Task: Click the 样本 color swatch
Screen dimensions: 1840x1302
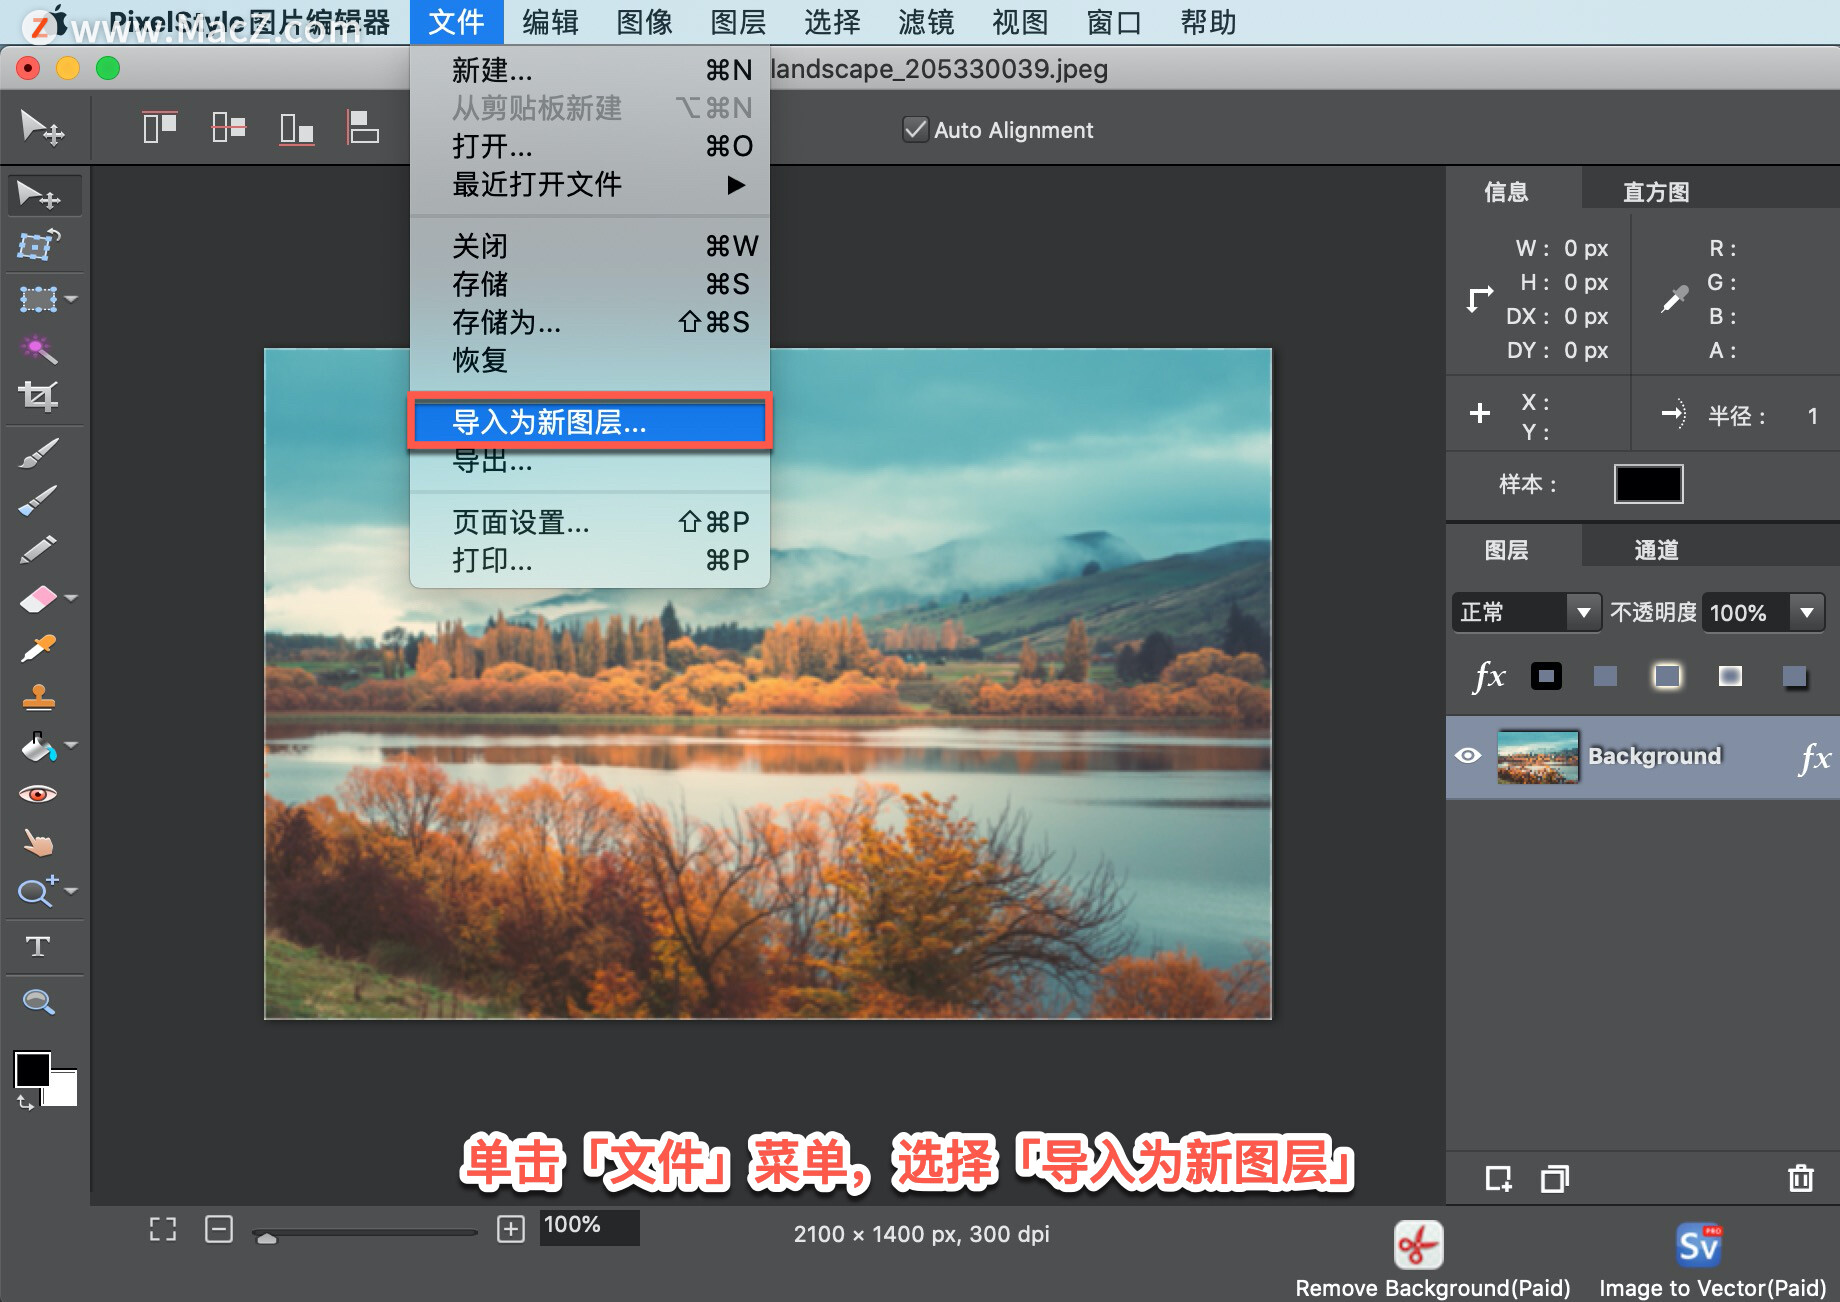Action: click(x=1647, y=484)
